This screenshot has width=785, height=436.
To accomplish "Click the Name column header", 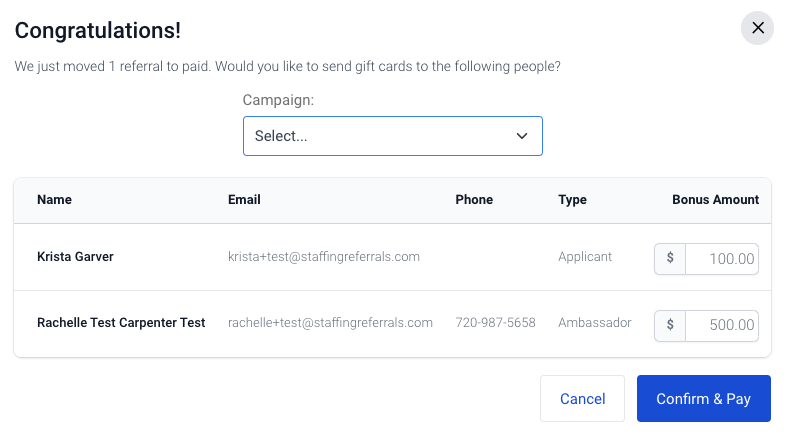I will coord(54,200).
